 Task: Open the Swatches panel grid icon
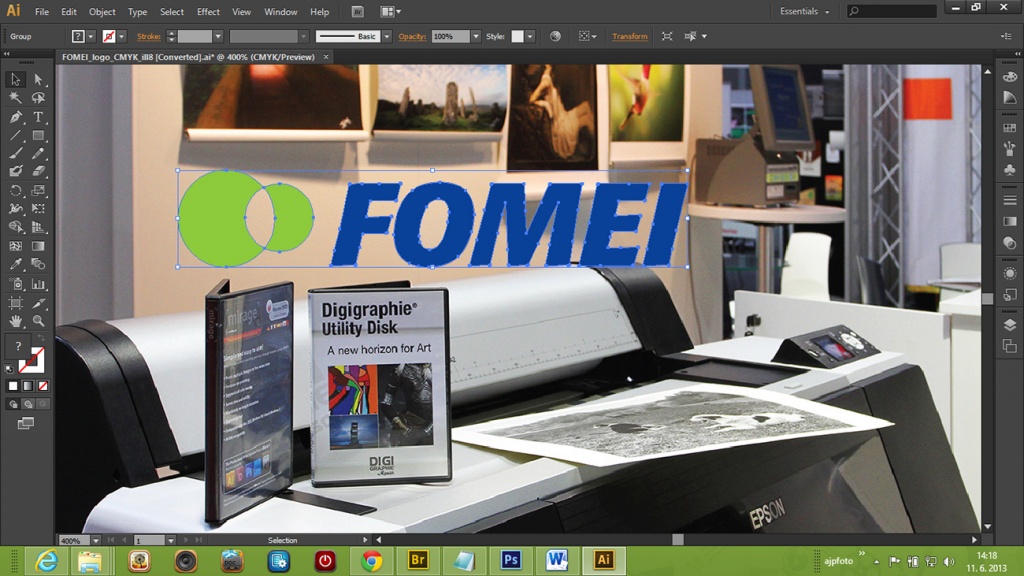[x=1010, y=128]
